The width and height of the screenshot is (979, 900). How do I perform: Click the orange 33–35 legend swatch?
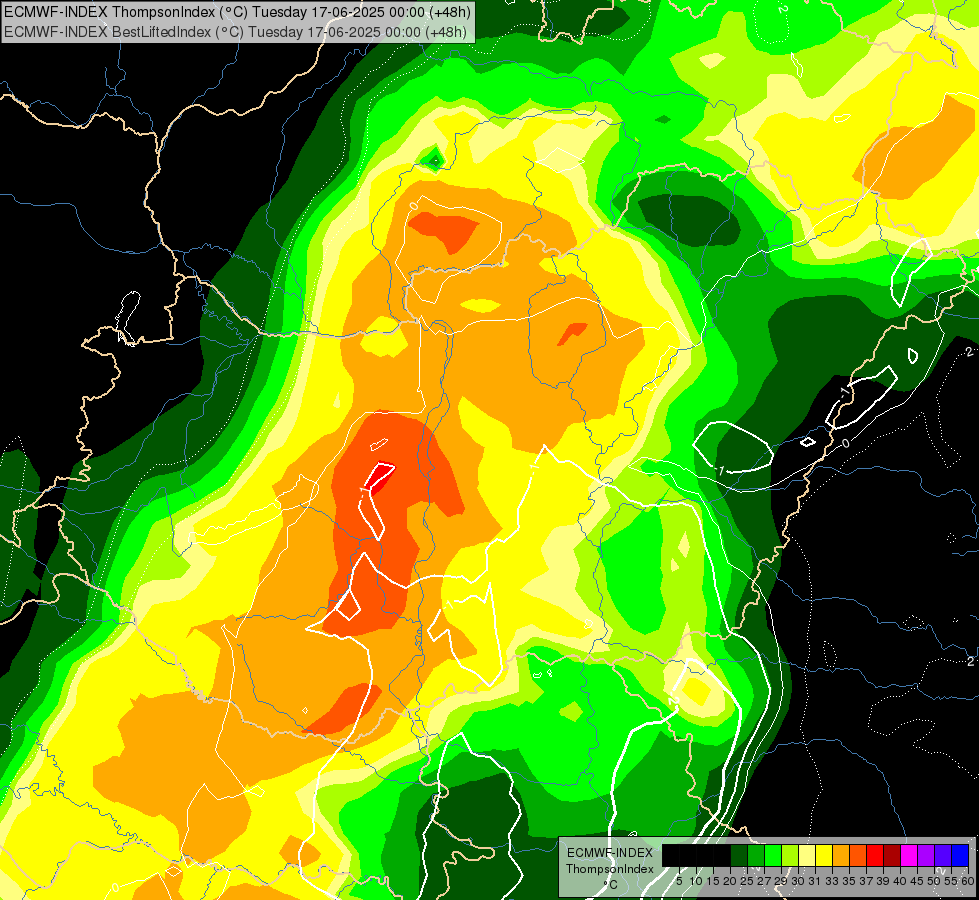841,855
